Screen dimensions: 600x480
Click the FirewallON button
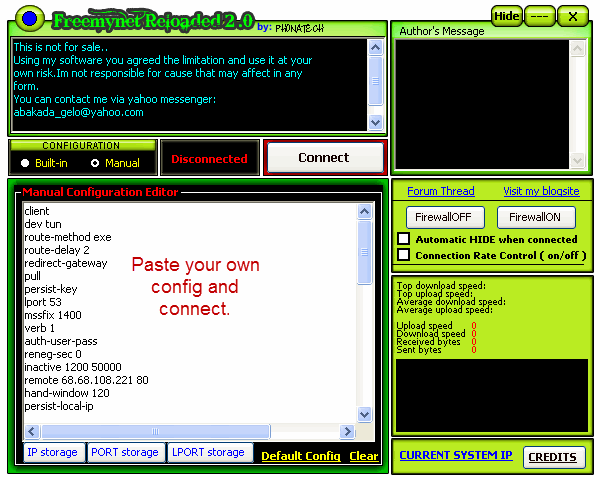click(x=536, y=217)
